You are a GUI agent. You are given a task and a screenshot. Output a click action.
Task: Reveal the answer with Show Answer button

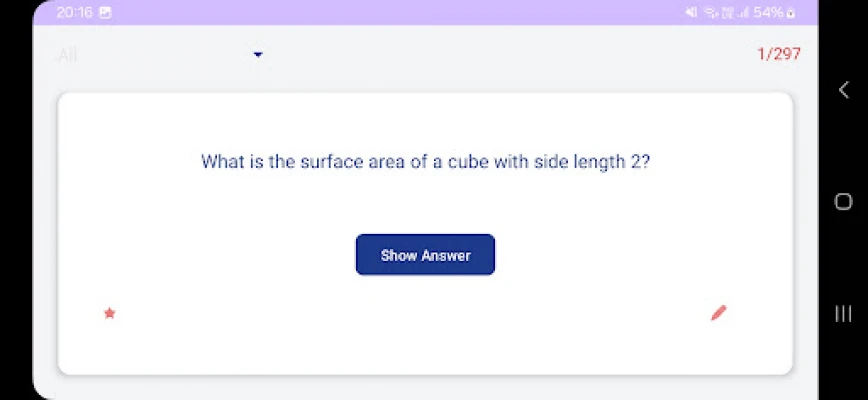(x=425, y=254)
